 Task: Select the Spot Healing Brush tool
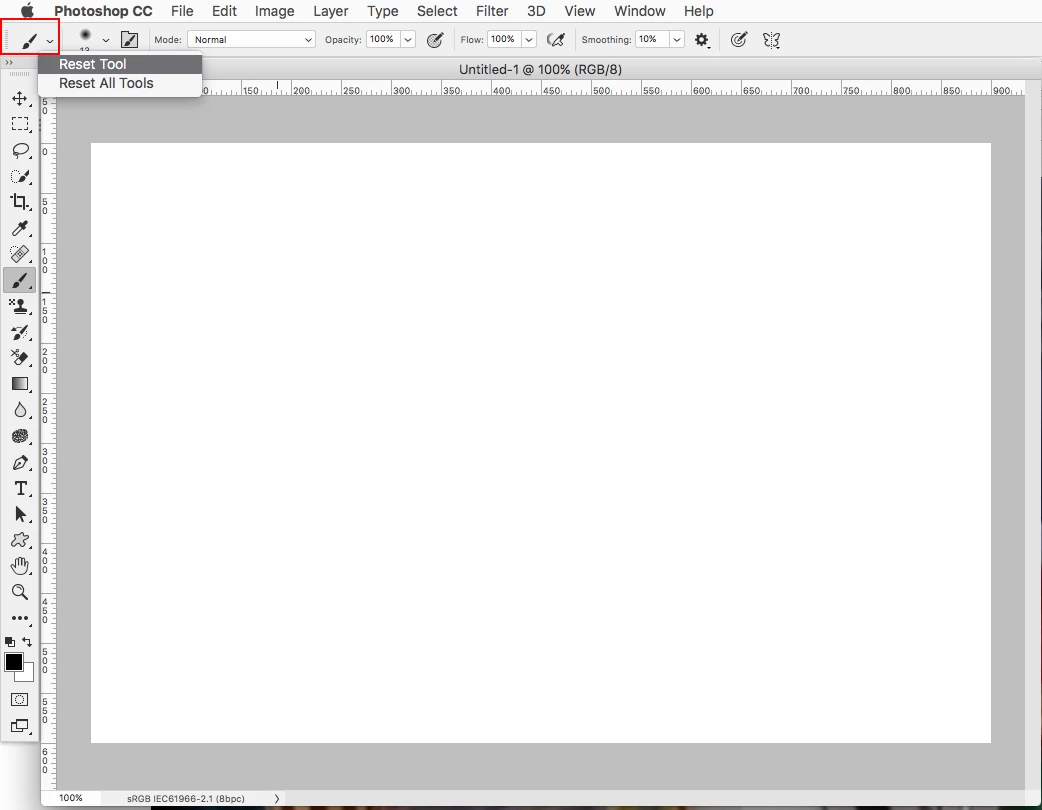[20, 254]
